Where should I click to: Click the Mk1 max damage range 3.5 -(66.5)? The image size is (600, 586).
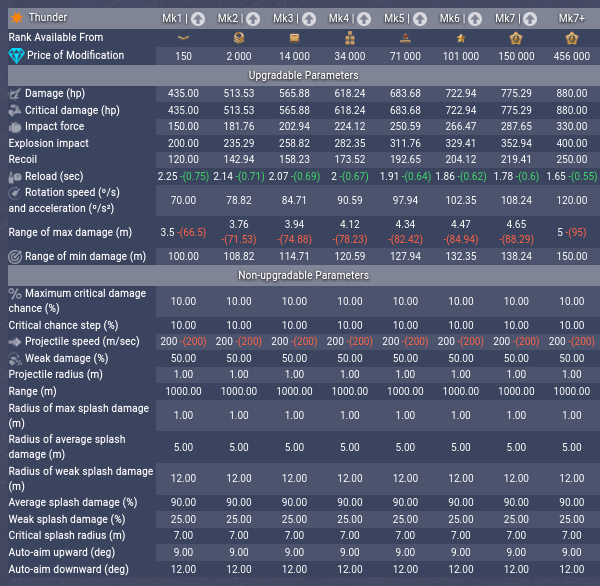click(x=183, y=232)
